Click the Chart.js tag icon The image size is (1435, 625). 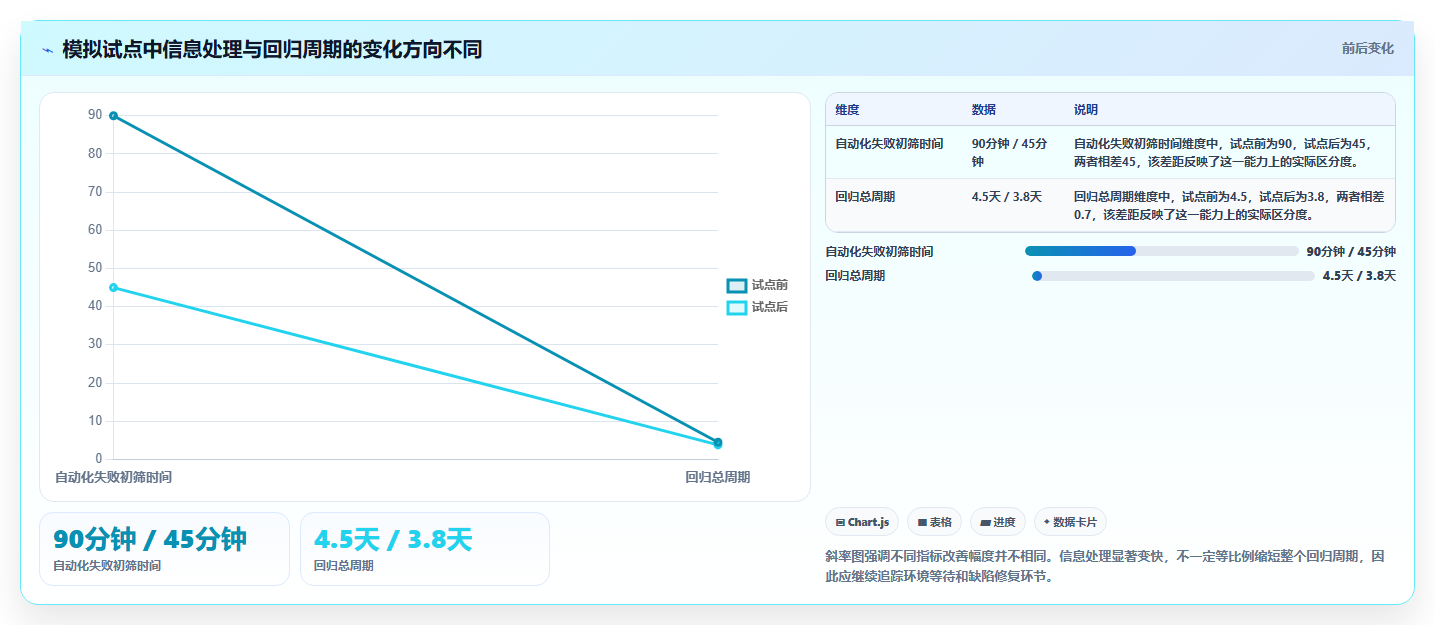point(840,523)
